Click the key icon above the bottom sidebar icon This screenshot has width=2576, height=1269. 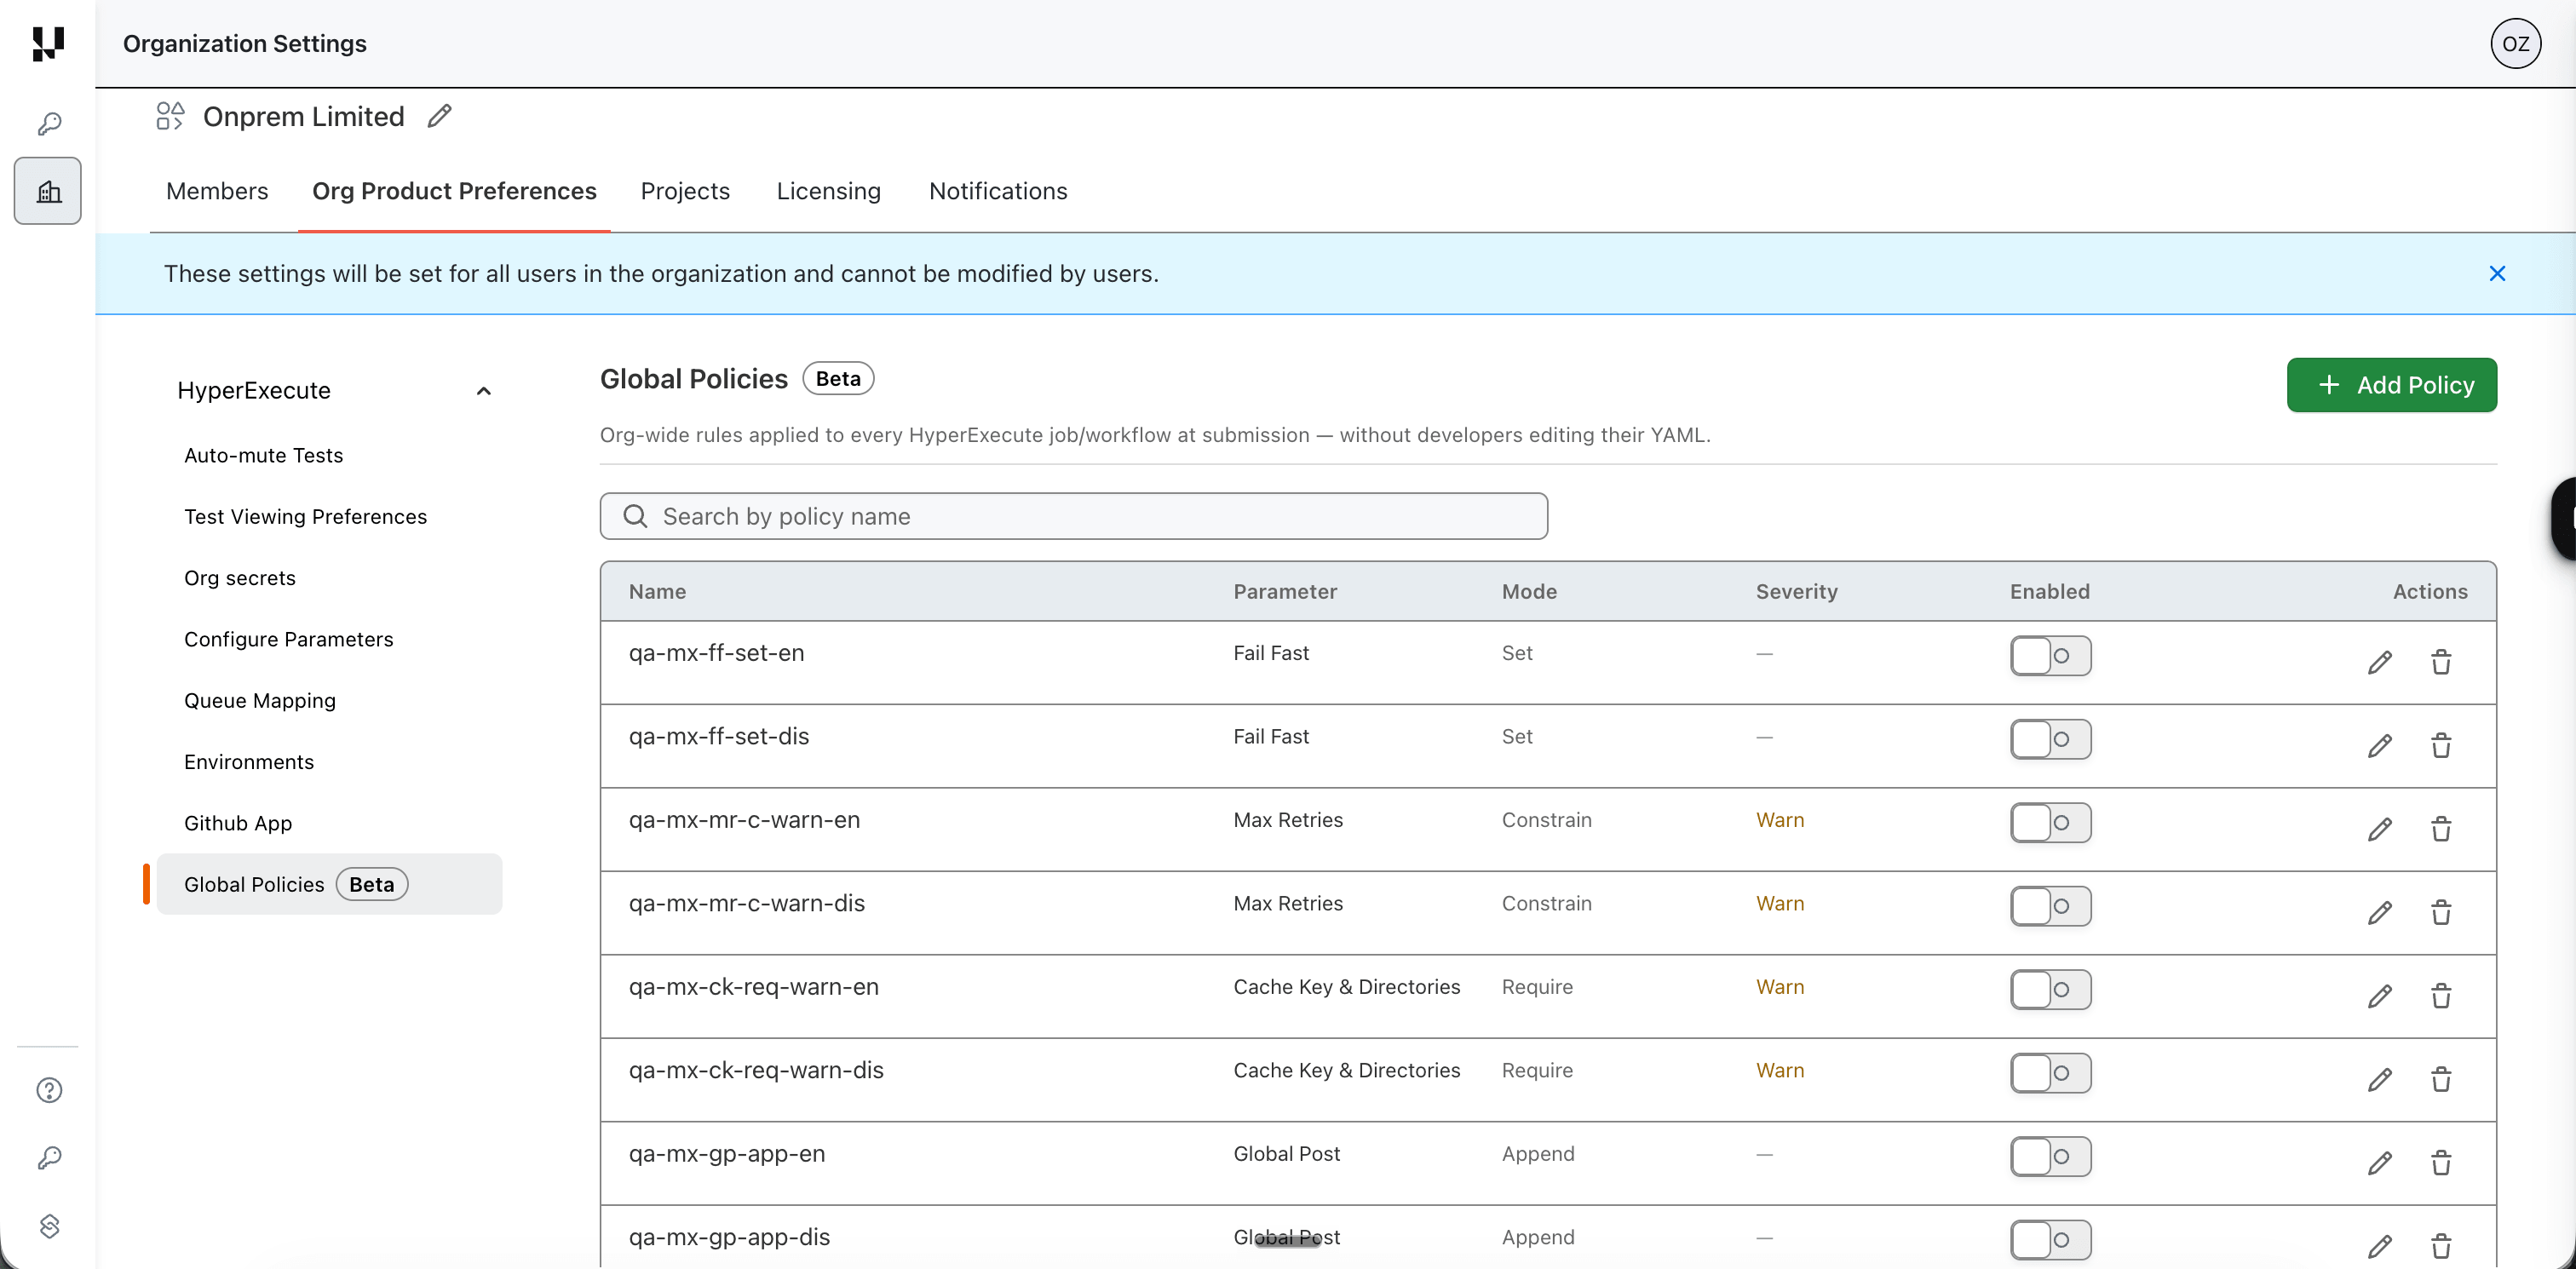point(49,1158)
